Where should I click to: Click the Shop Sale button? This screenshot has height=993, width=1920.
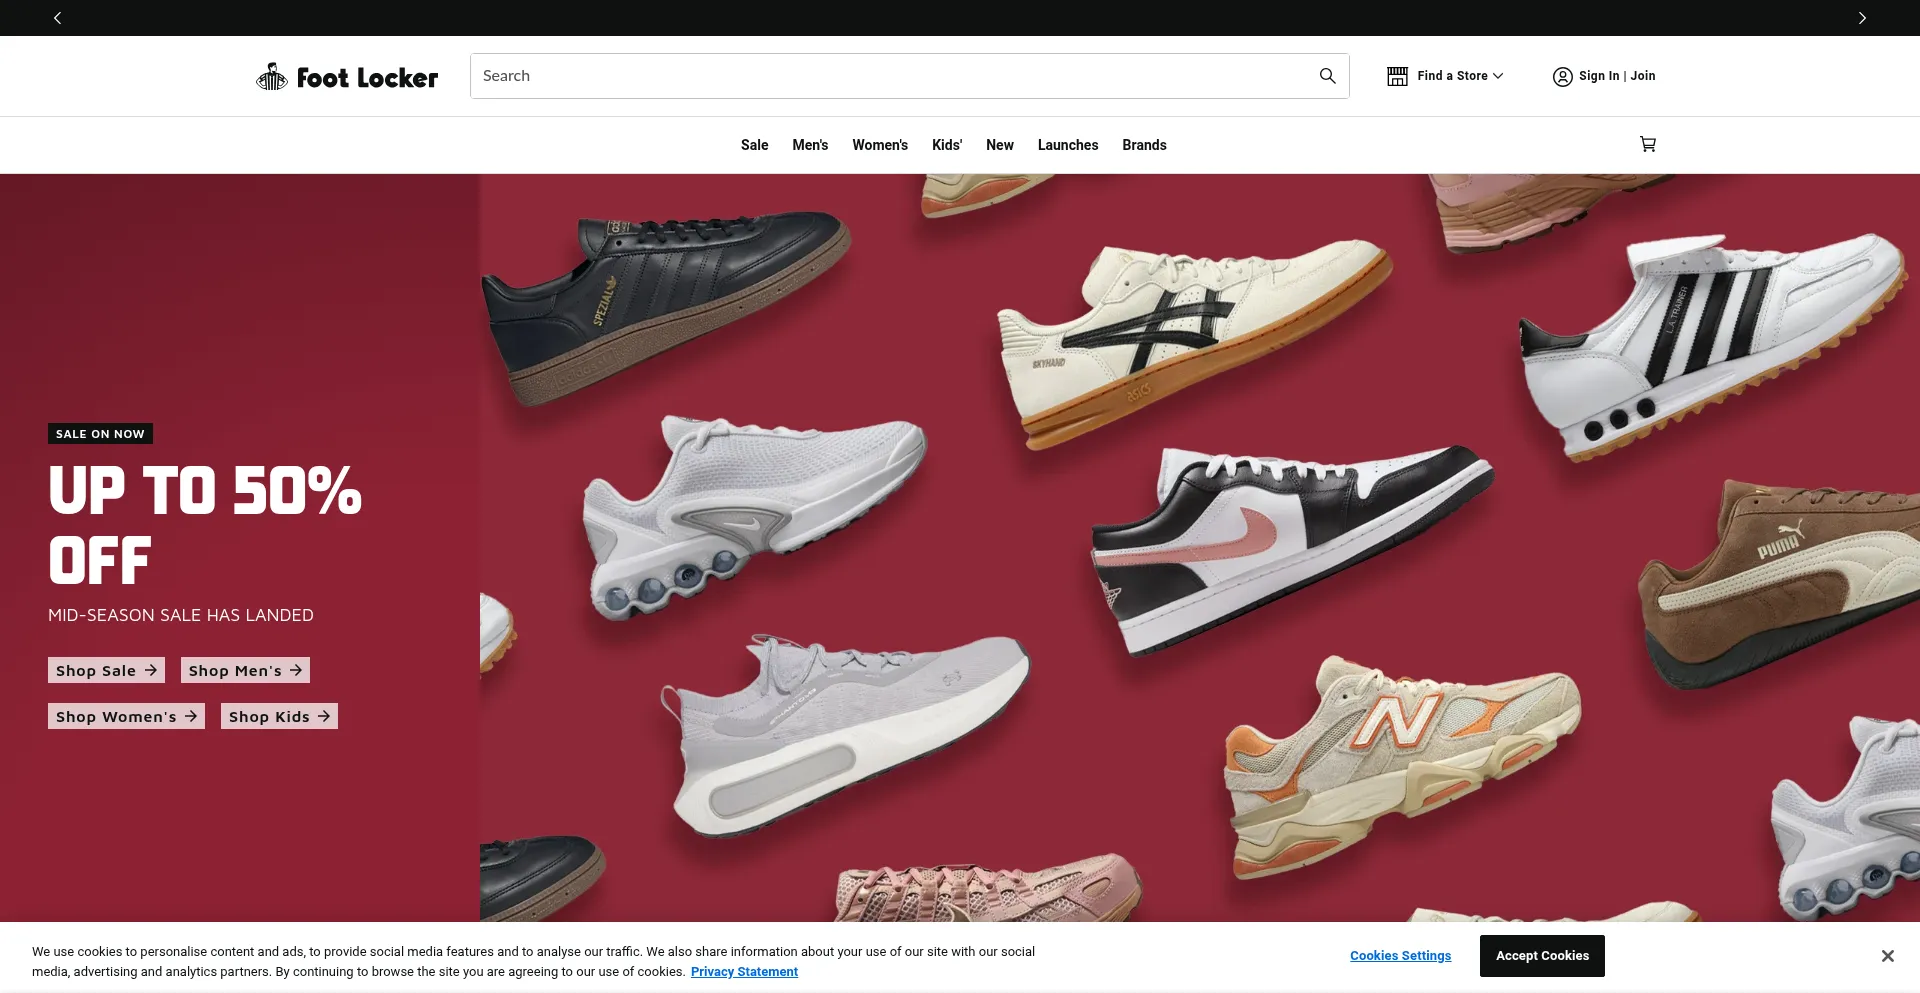[106, 670]
